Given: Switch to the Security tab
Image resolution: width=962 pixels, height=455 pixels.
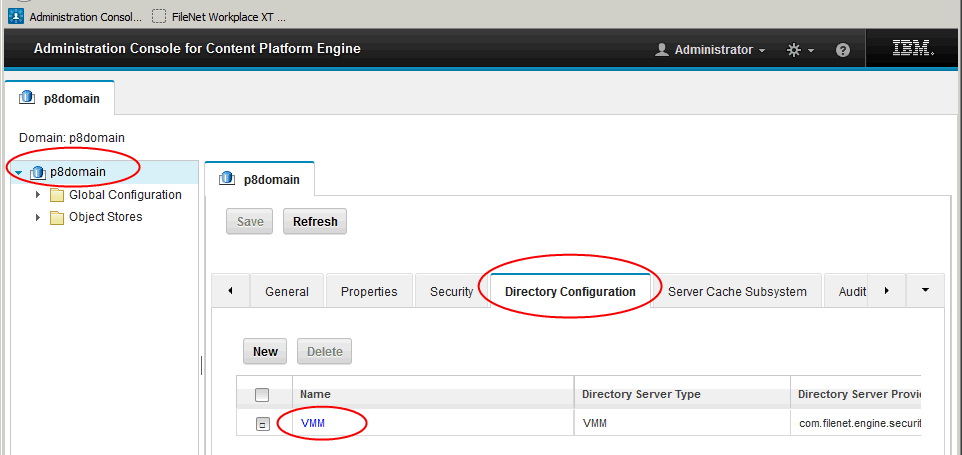Looking at the screenshot, I should point(451,292).
